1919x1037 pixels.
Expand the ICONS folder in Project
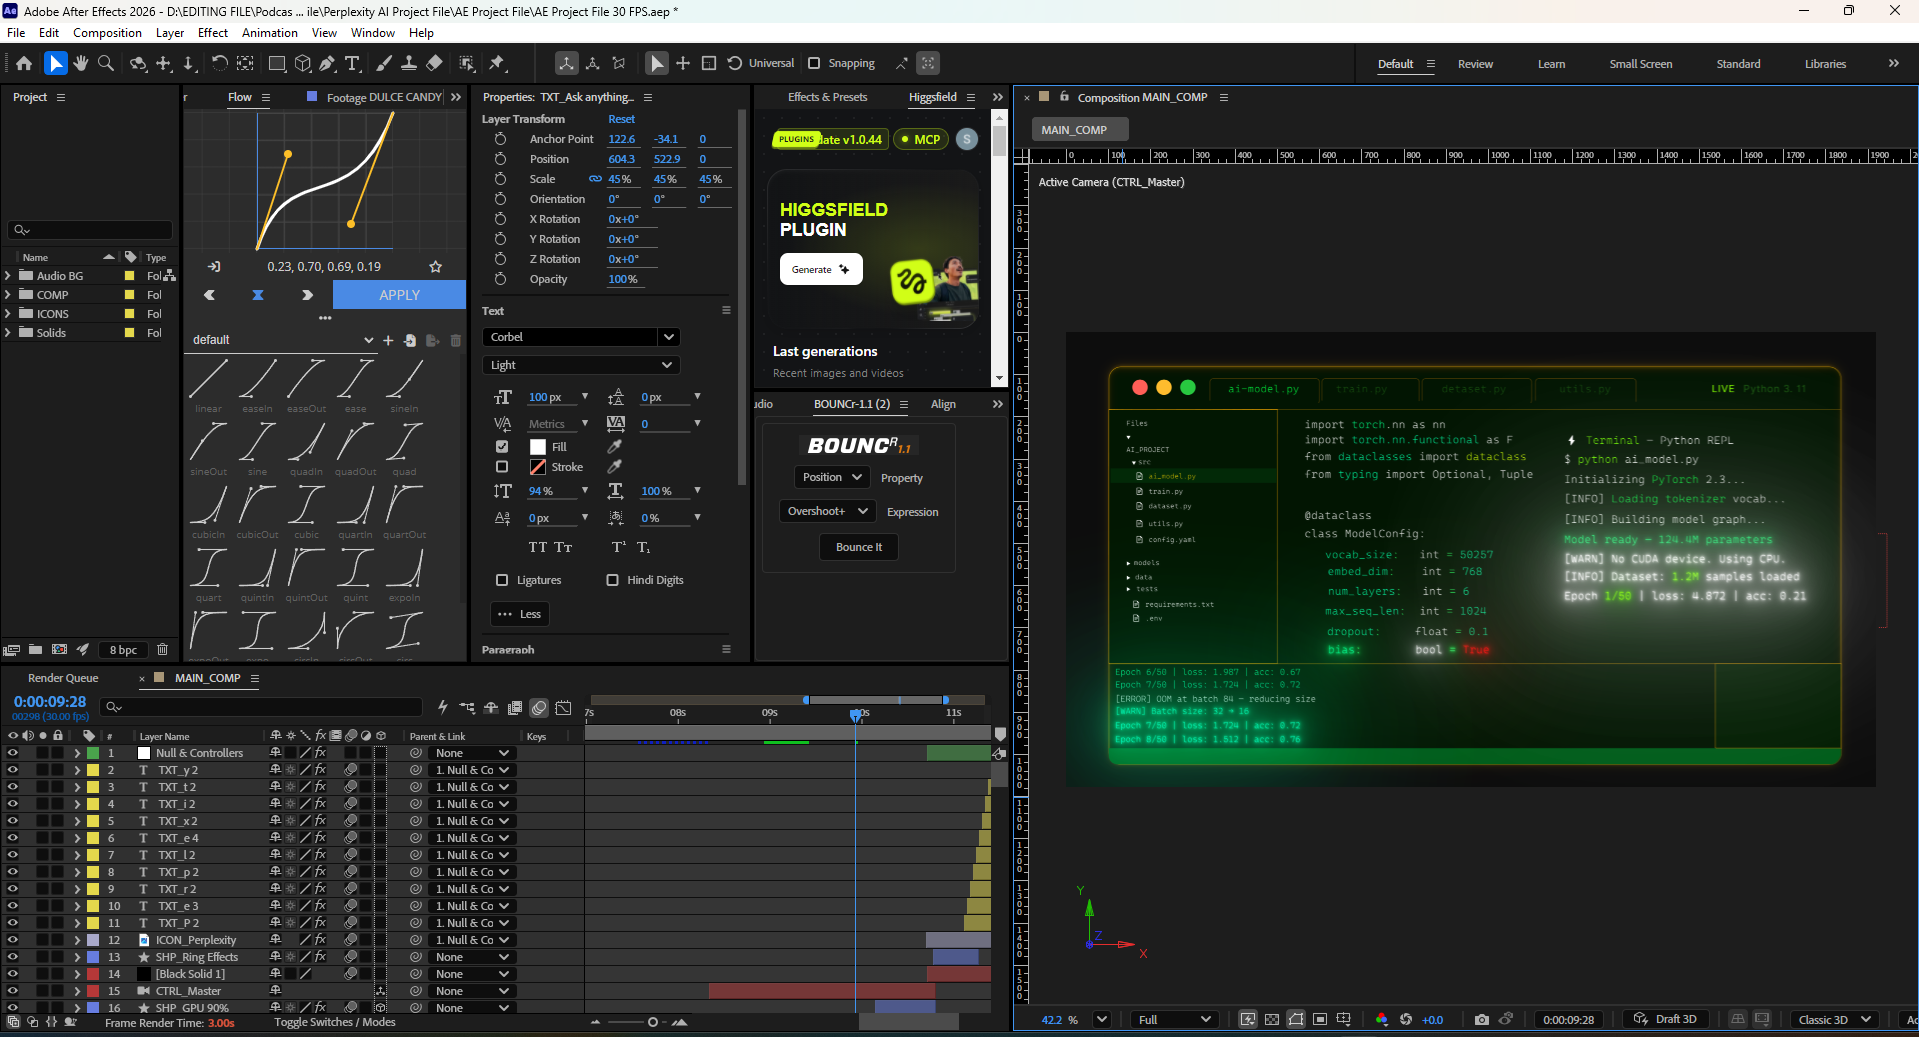8,314
